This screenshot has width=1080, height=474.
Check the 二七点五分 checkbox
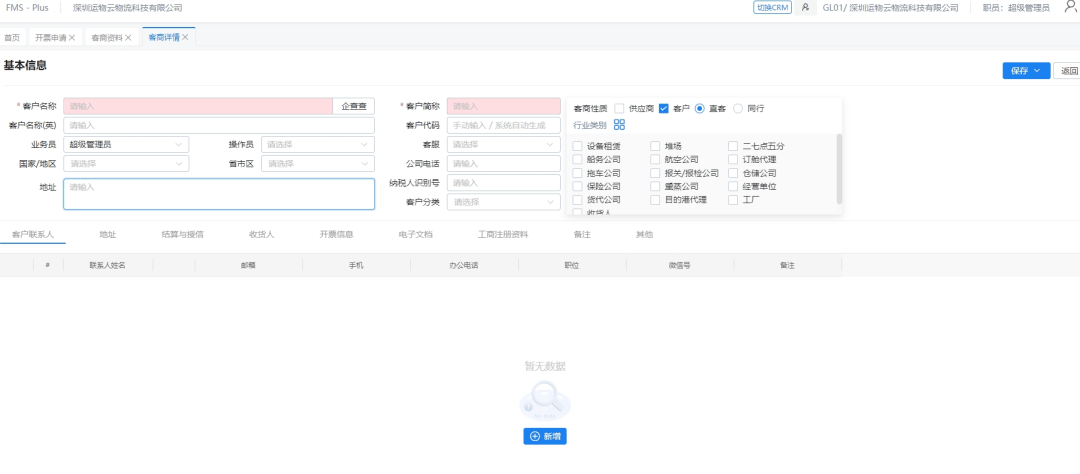pos(733,146)
